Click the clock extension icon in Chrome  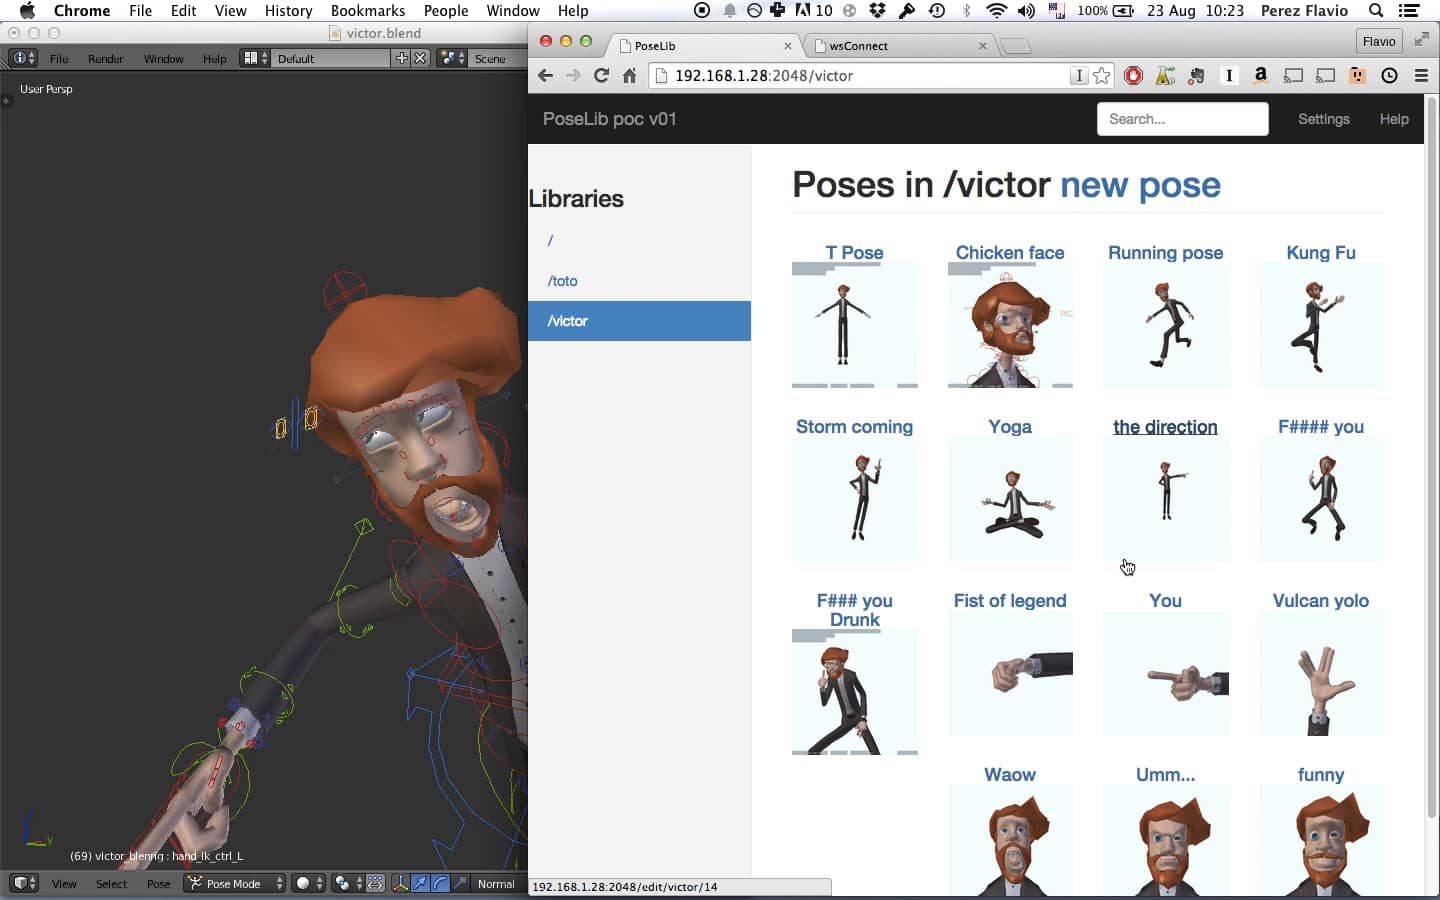coord(1389,75)
